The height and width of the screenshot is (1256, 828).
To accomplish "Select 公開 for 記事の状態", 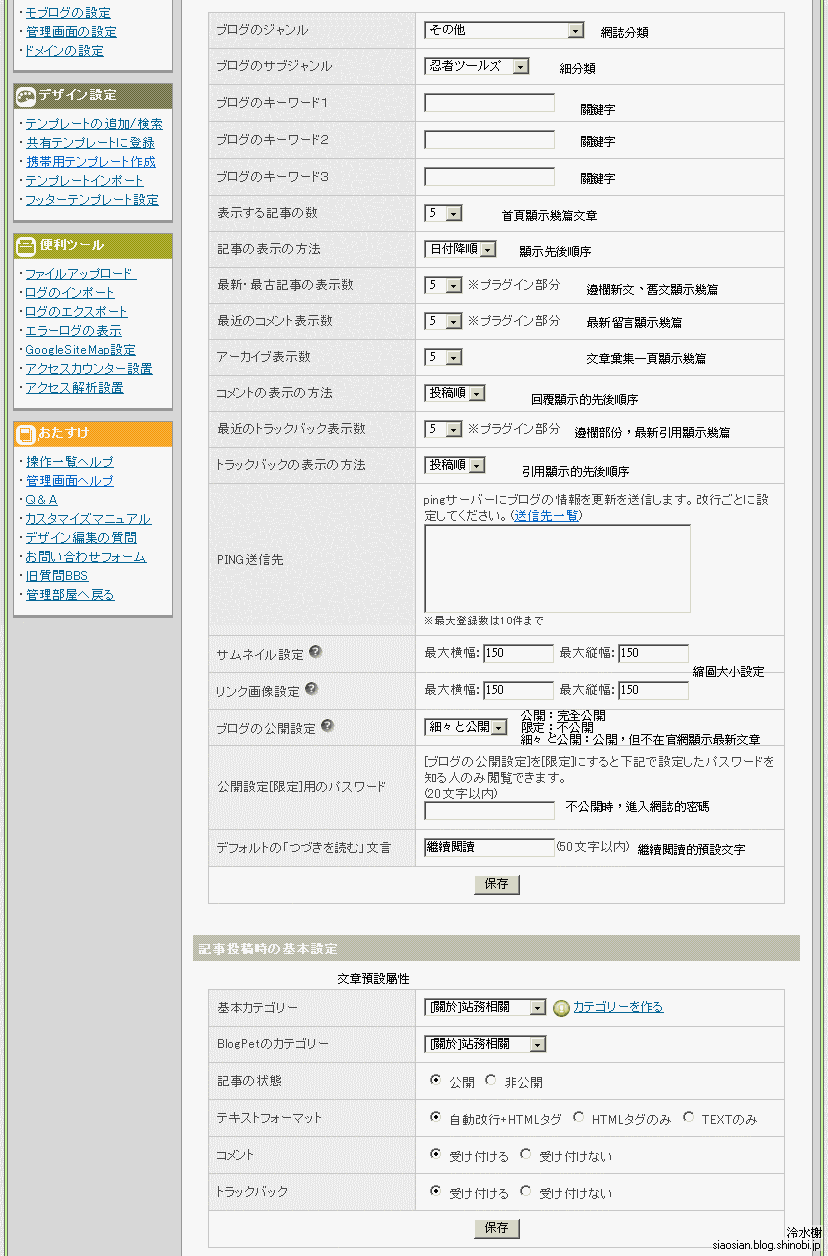I will [x=435, y=1080].
